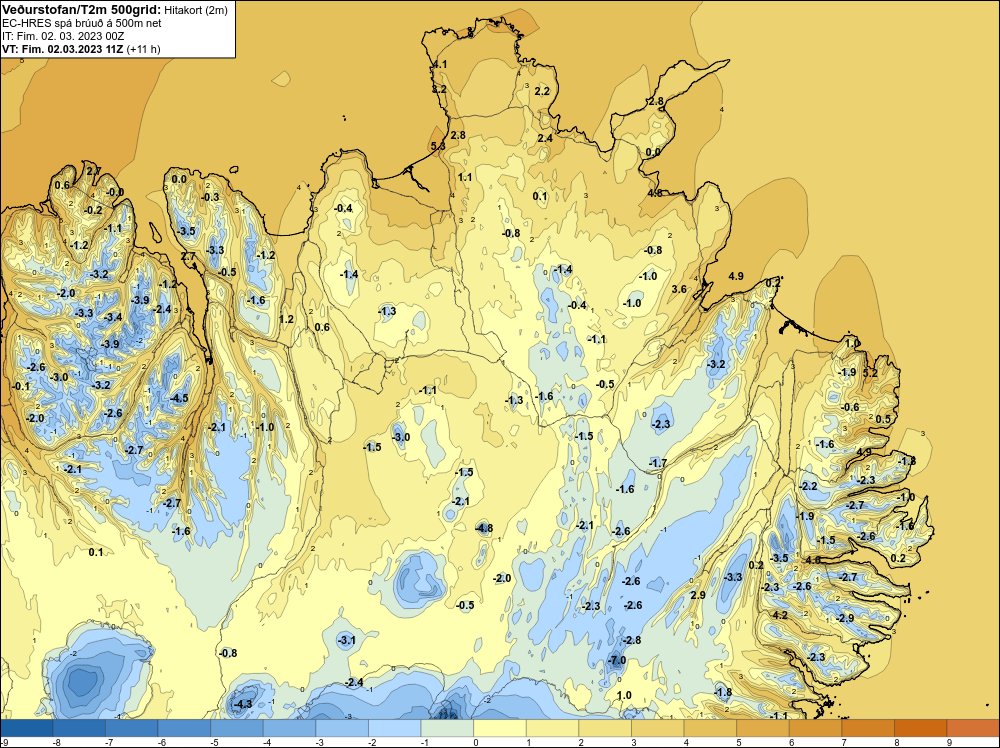The width and height of the screenshot is (1000, 748).
Task: Click the temperature value '-2.9'
Action: click(x=845, y=618)
